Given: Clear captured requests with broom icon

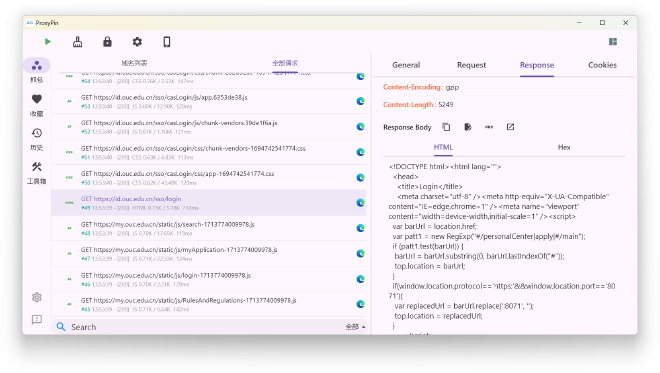Looking at the screenshot, I should pos(77,42).
